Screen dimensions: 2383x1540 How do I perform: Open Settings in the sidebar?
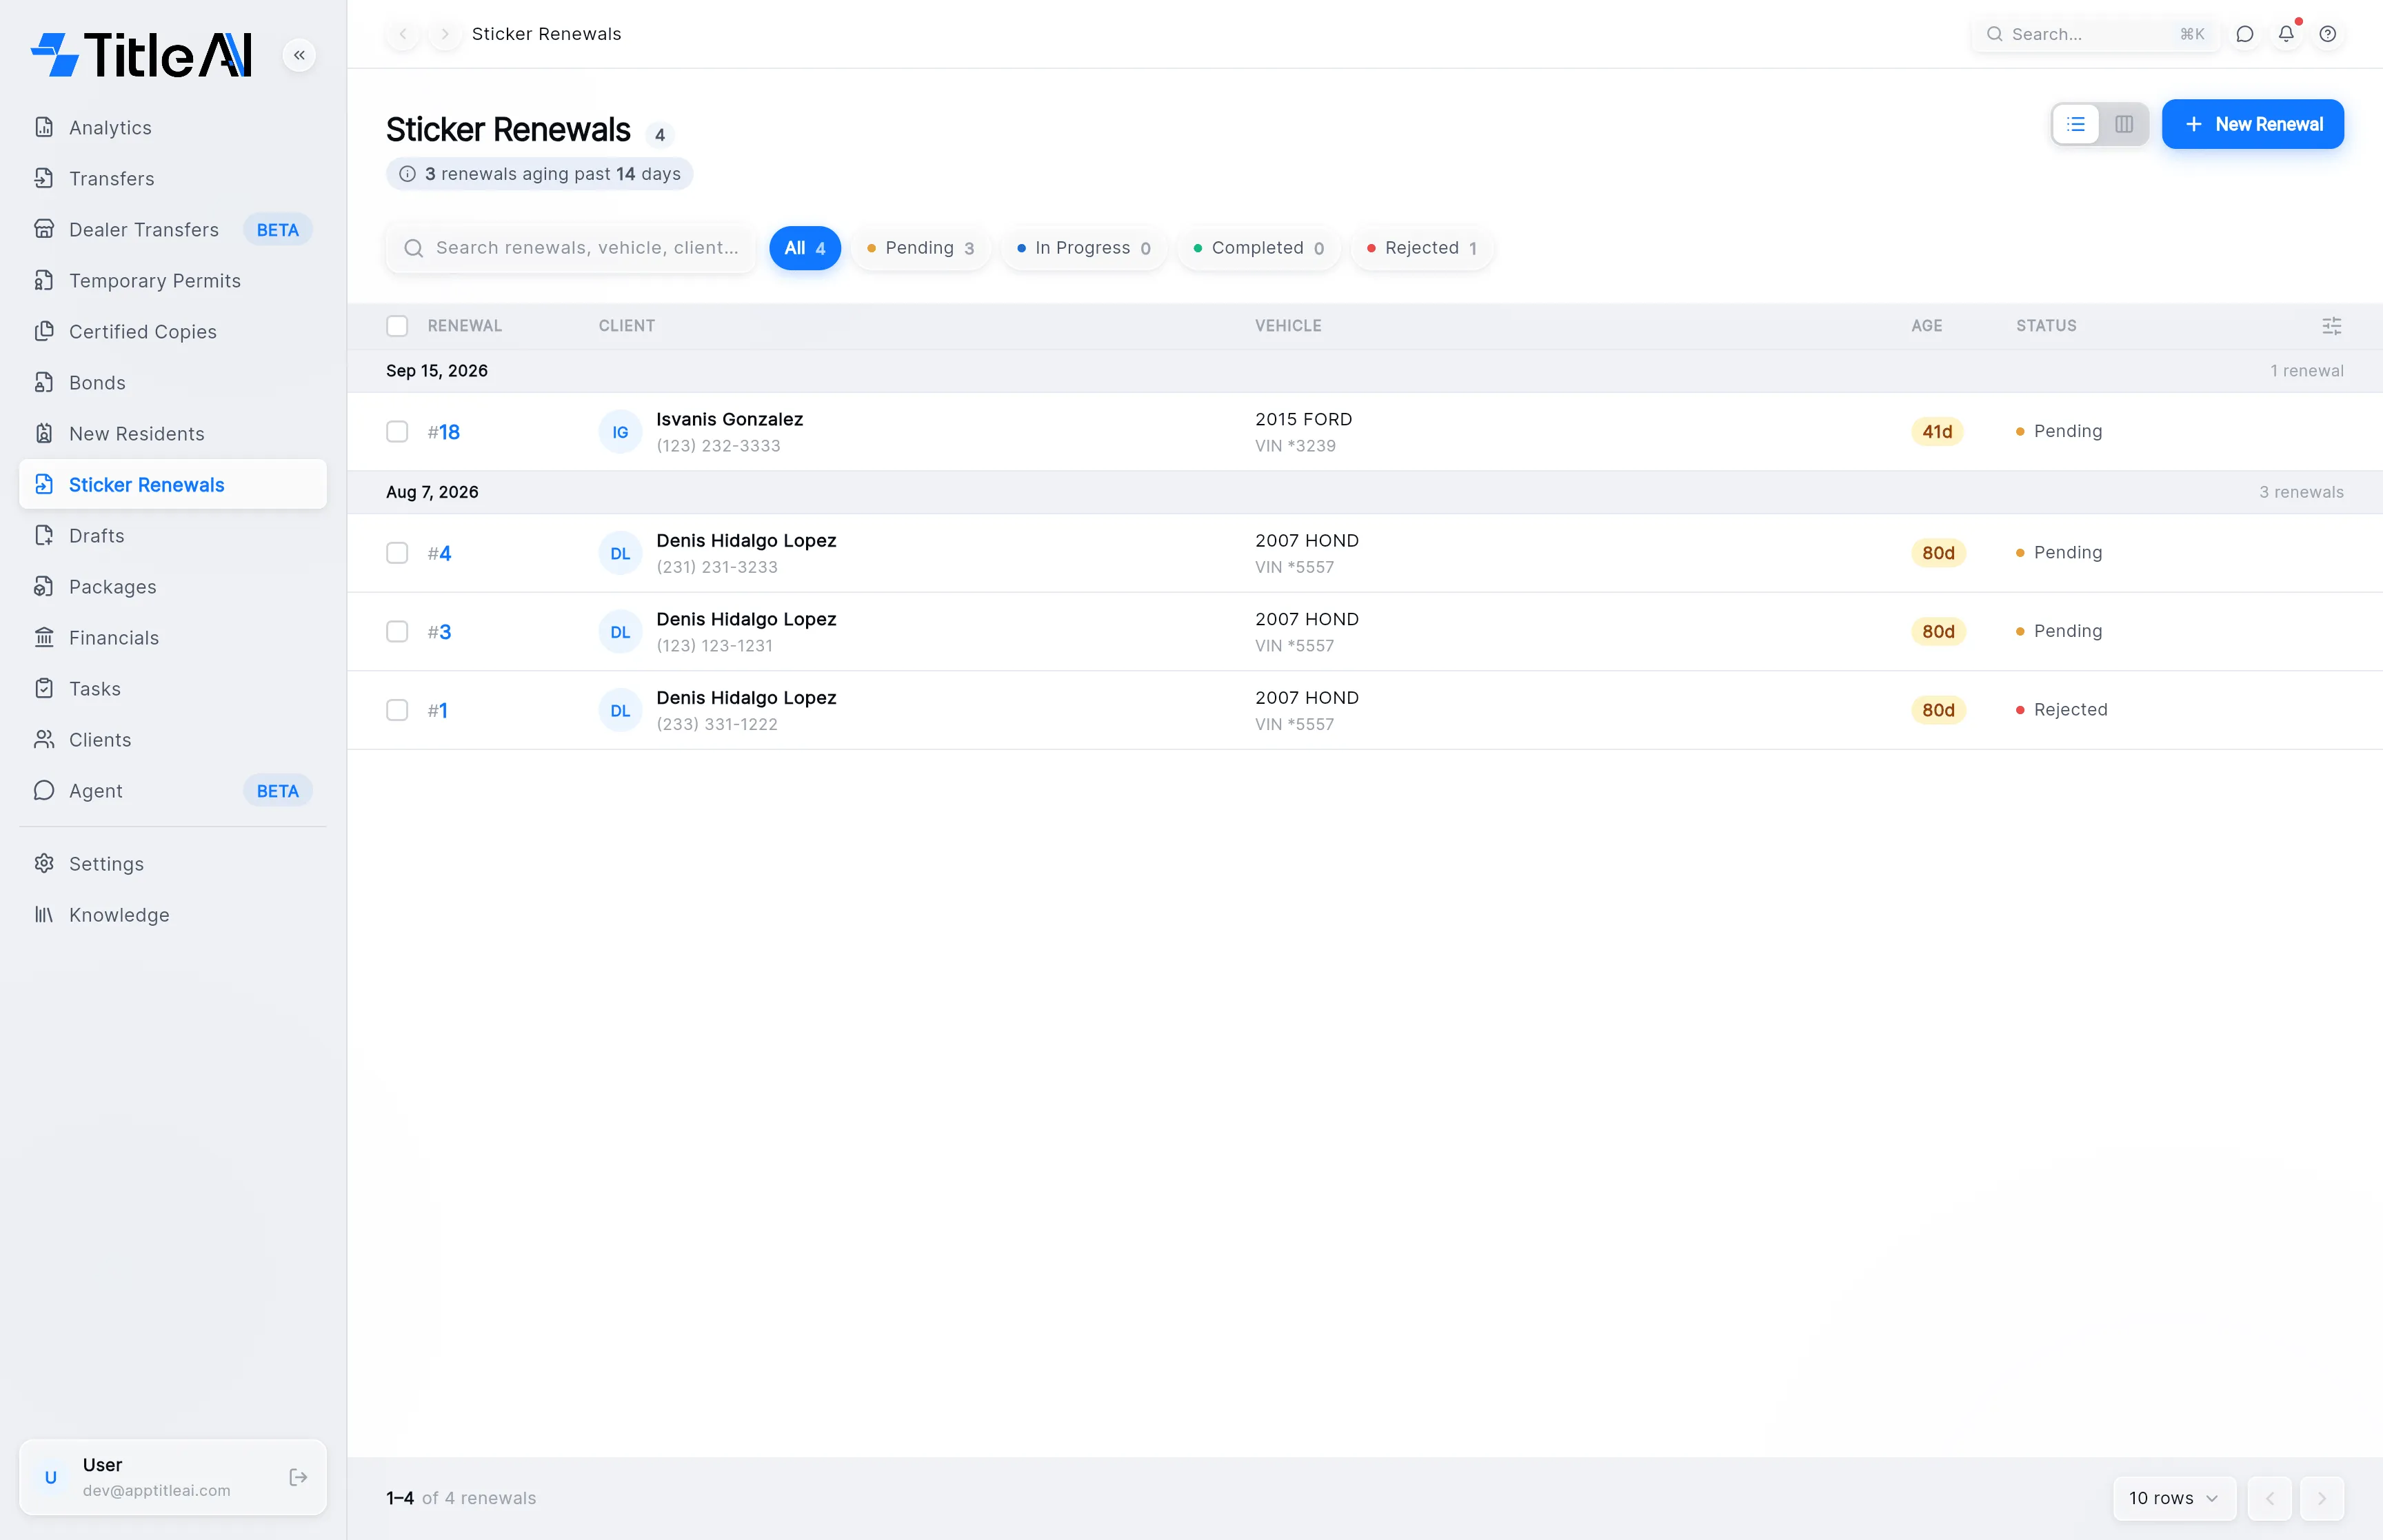pos(172,864)
